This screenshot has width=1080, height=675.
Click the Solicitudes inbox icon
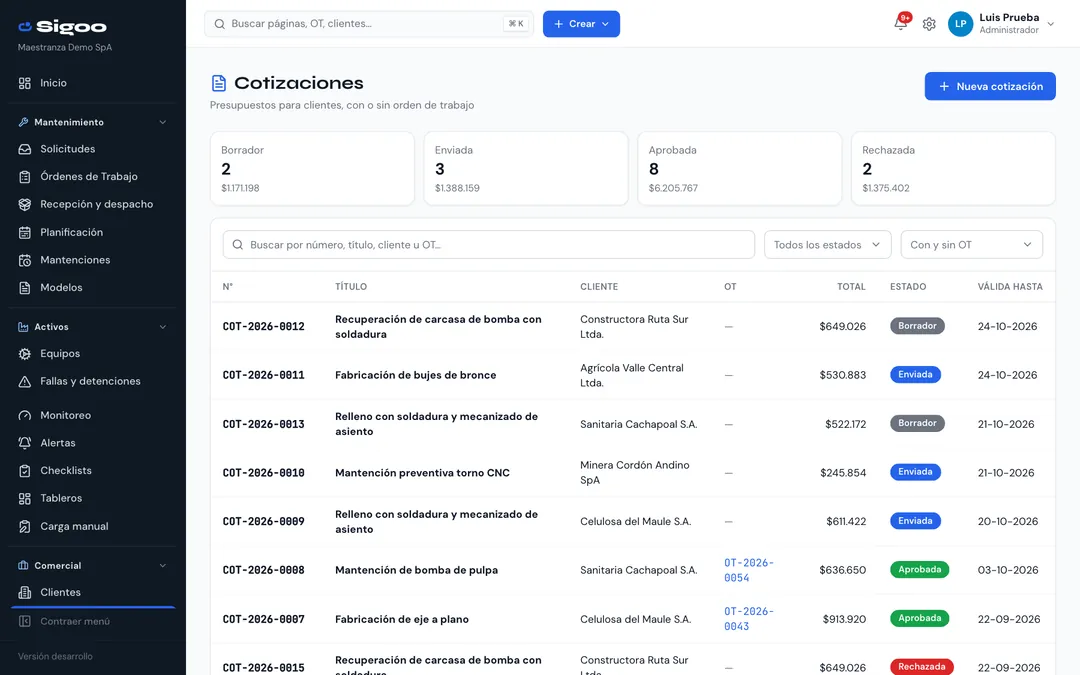[25, 149]
